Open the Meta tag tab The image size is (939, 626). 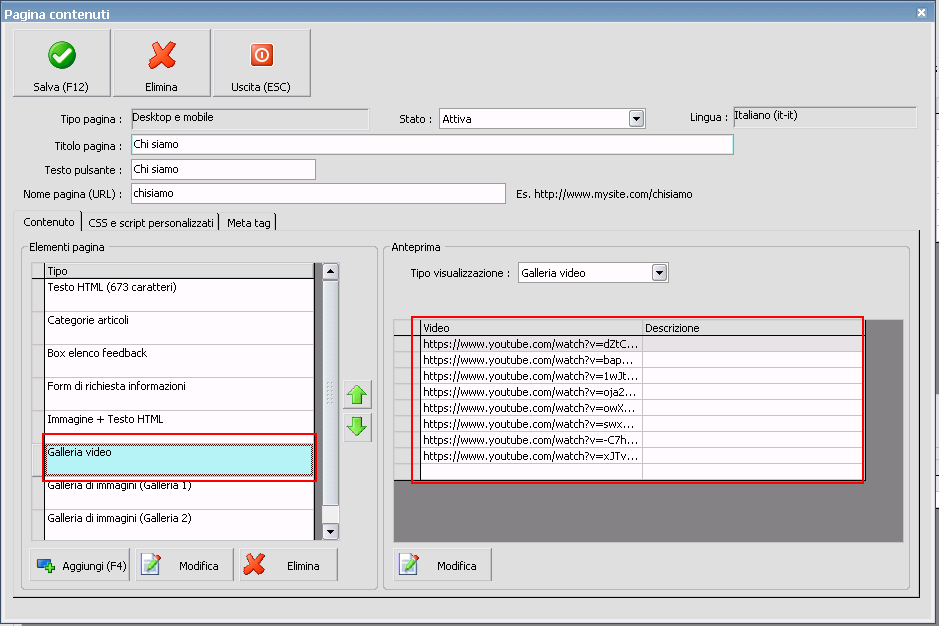point(248,222)
